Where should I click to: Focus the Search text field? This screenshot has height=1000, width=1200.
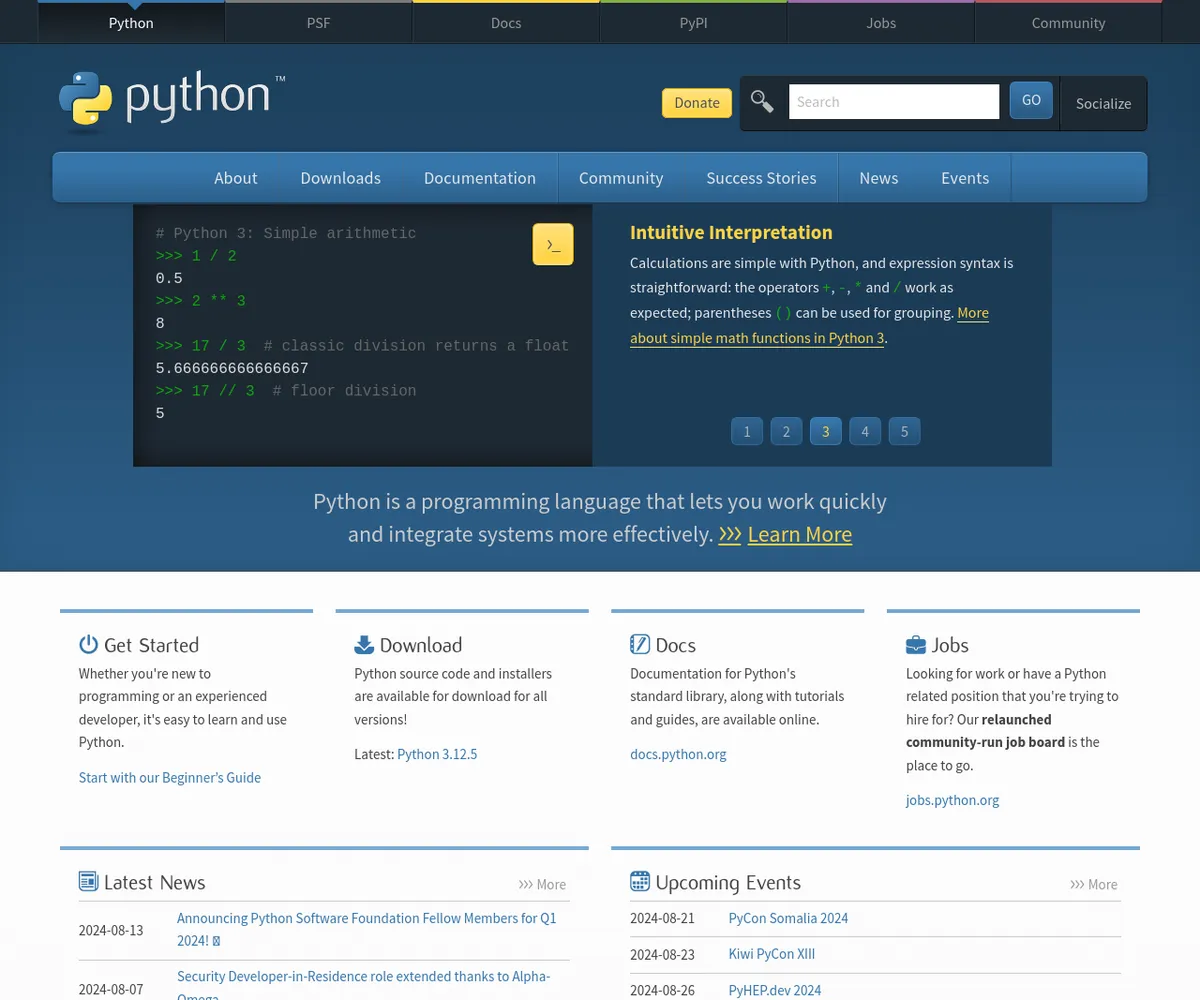pos(893,102)
